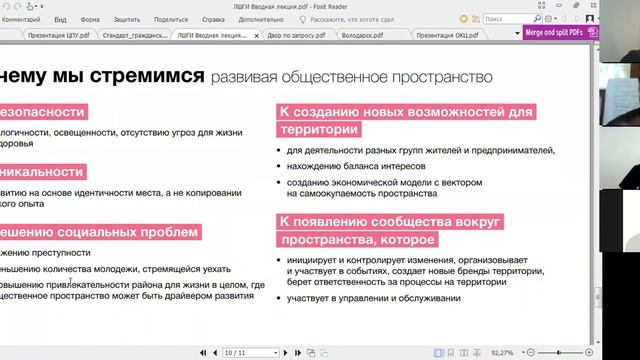Click the zoom slider handle
The image size is (640, 360).
click(558, 352)
